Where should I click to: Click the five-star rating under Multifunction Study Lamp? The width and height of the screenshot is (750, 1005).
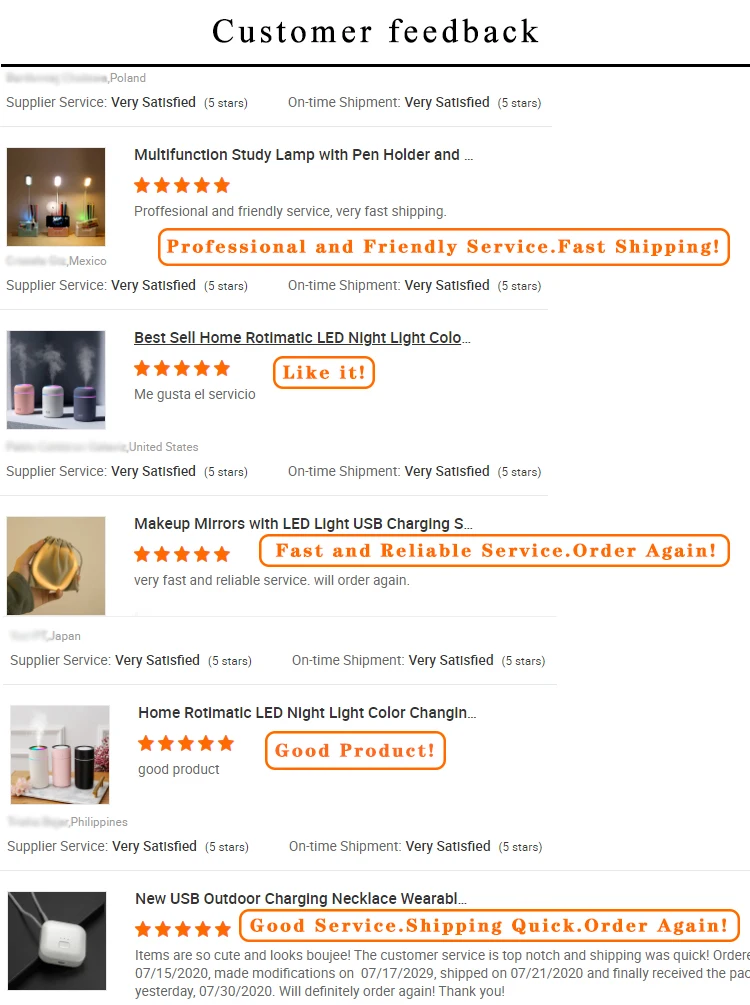click(182, 185)
